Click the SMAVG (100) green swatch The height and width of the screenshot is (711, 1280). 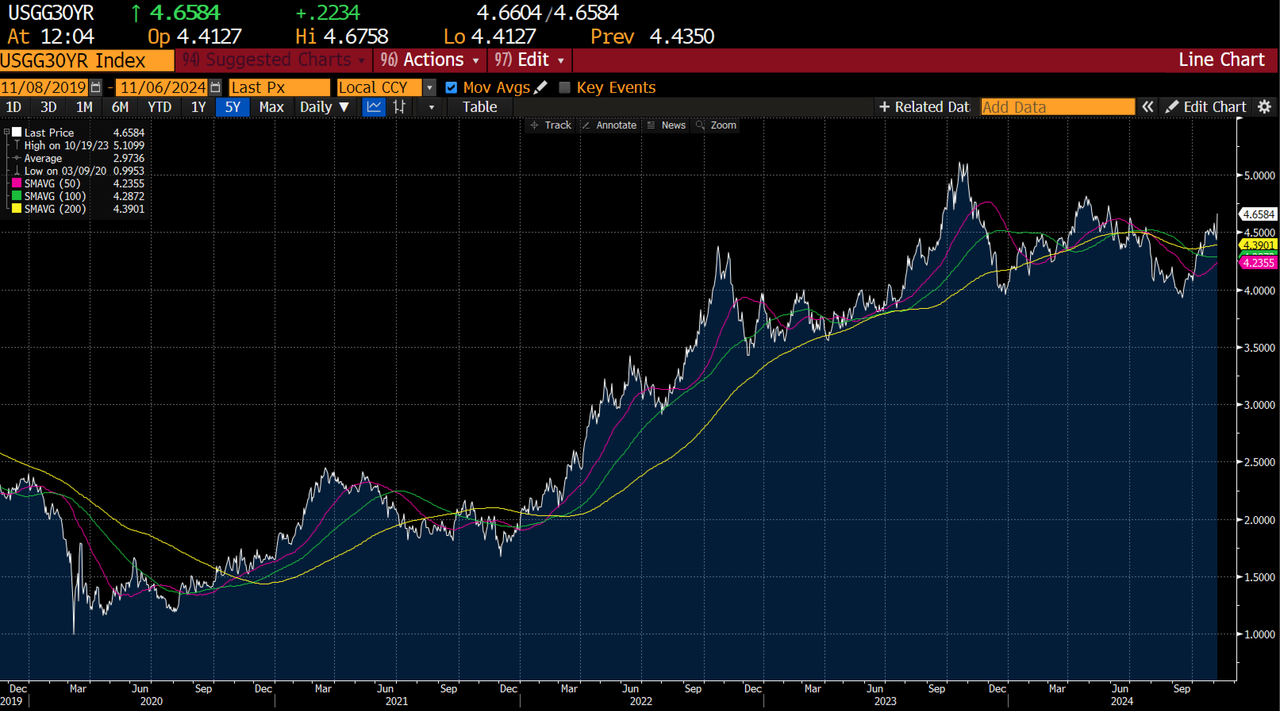coord(15,197)
